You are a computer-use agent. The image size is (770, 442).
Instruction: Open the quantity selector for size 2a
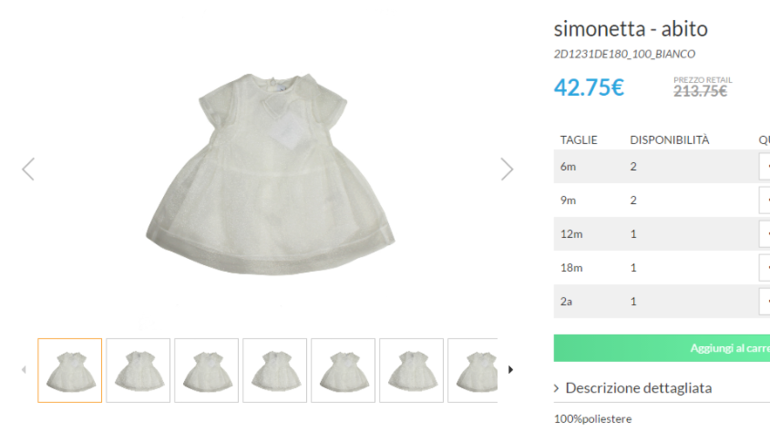coord(765,301)
